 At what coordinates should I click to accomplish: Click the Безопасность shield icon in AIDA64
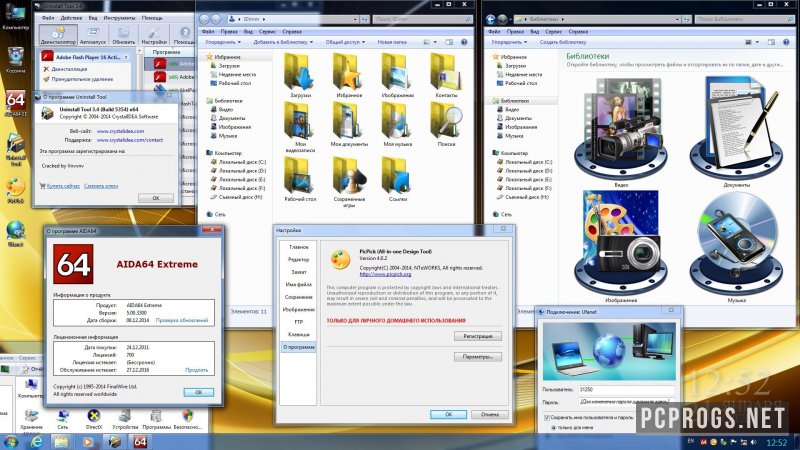pyautogui.click(x=187, y=419)
